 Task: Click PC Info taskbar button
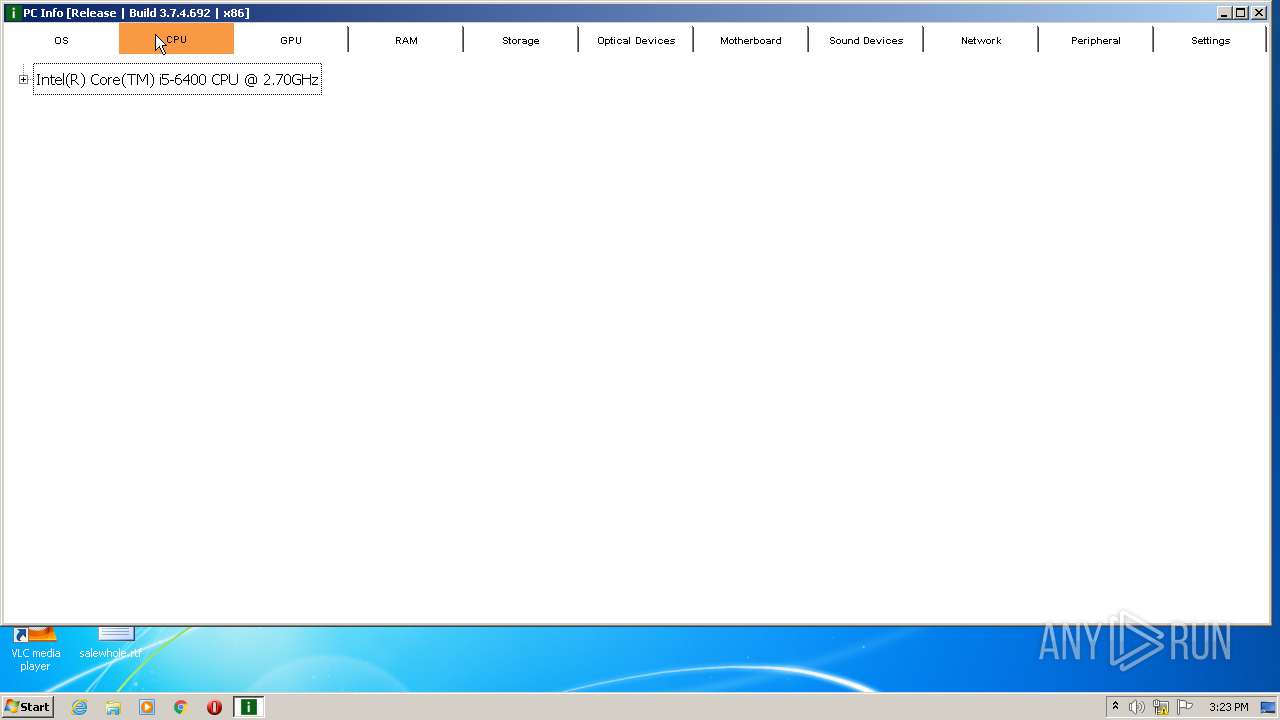(248, 707)
